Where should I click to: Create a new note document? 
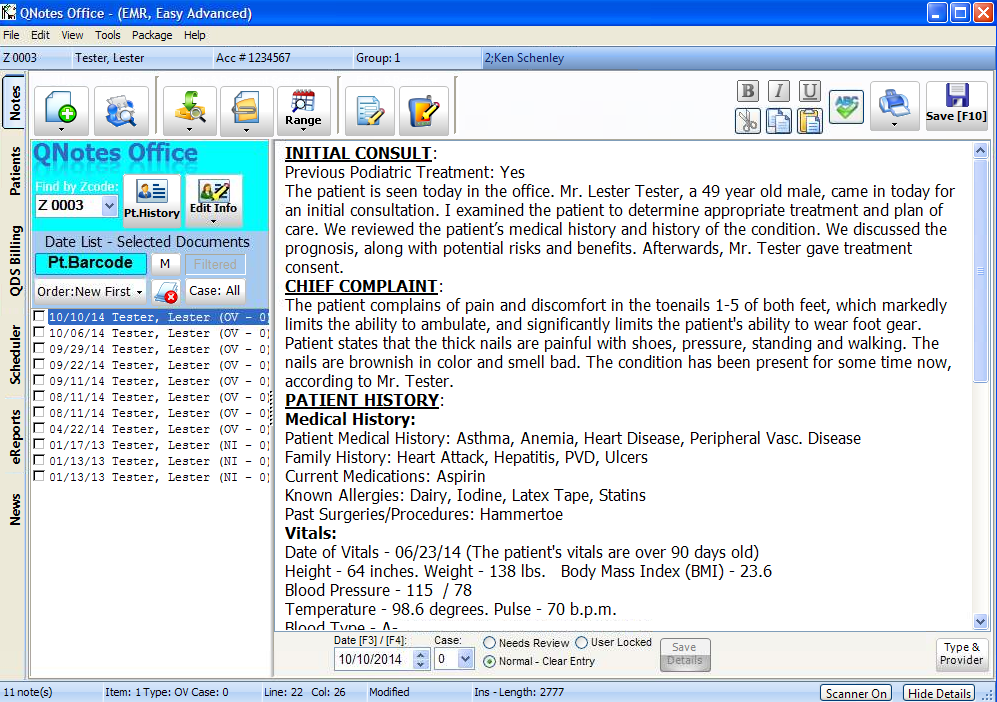[x=61, y=107]
